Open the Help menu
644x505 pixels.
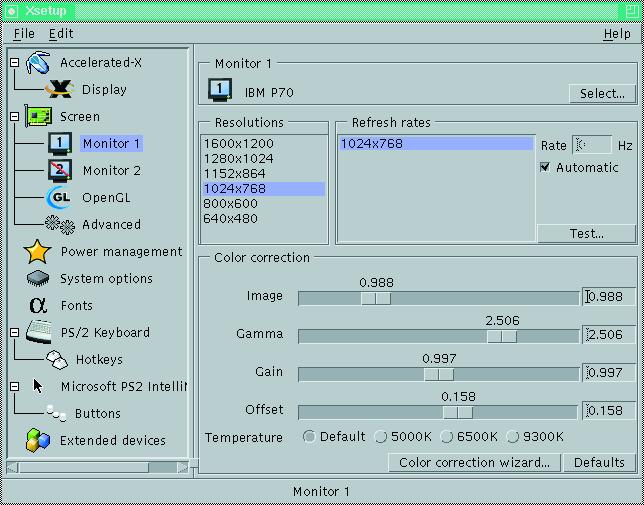pyautogui.click(x=616, y=34)
